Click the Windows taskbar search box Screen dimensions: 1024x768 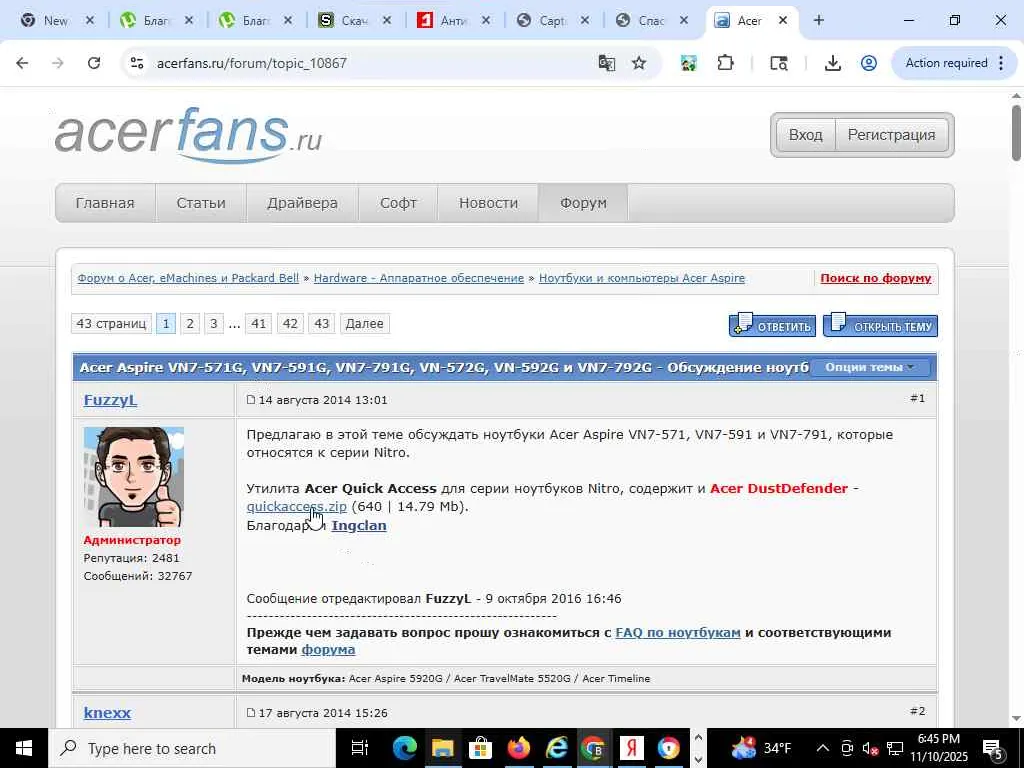click(191, 748)
